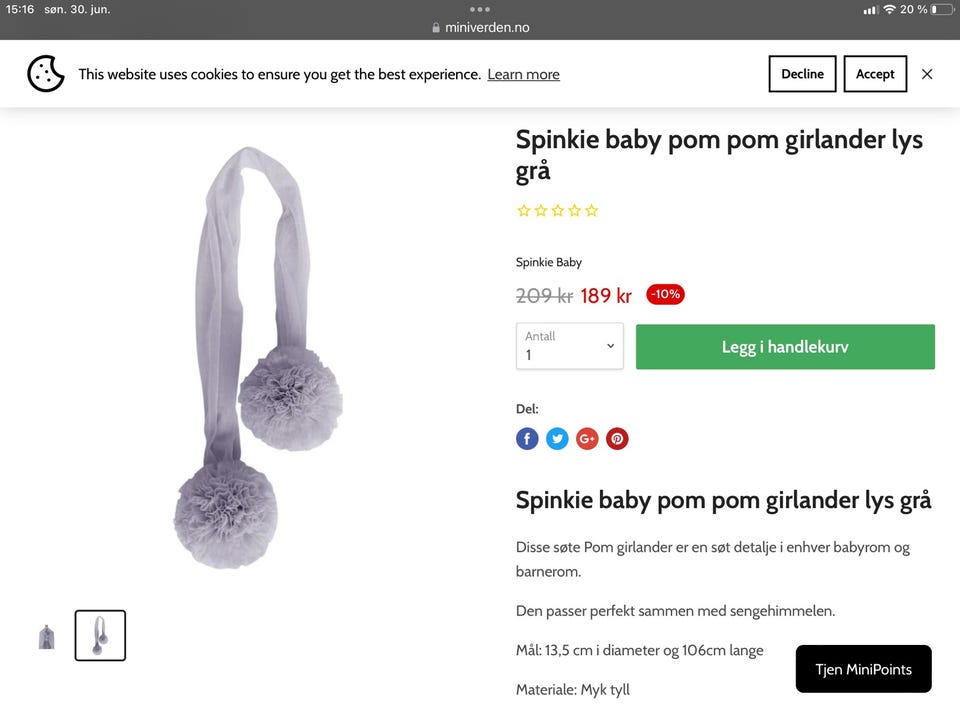Open the Tjen MiniPoints widget

point(863,669)
